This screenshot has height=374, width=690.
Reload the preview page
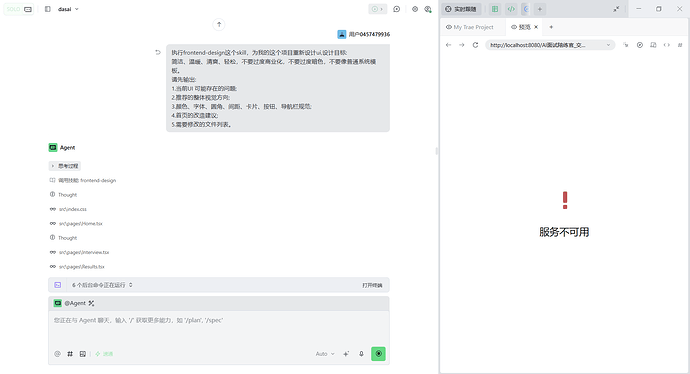pos(475,45)
